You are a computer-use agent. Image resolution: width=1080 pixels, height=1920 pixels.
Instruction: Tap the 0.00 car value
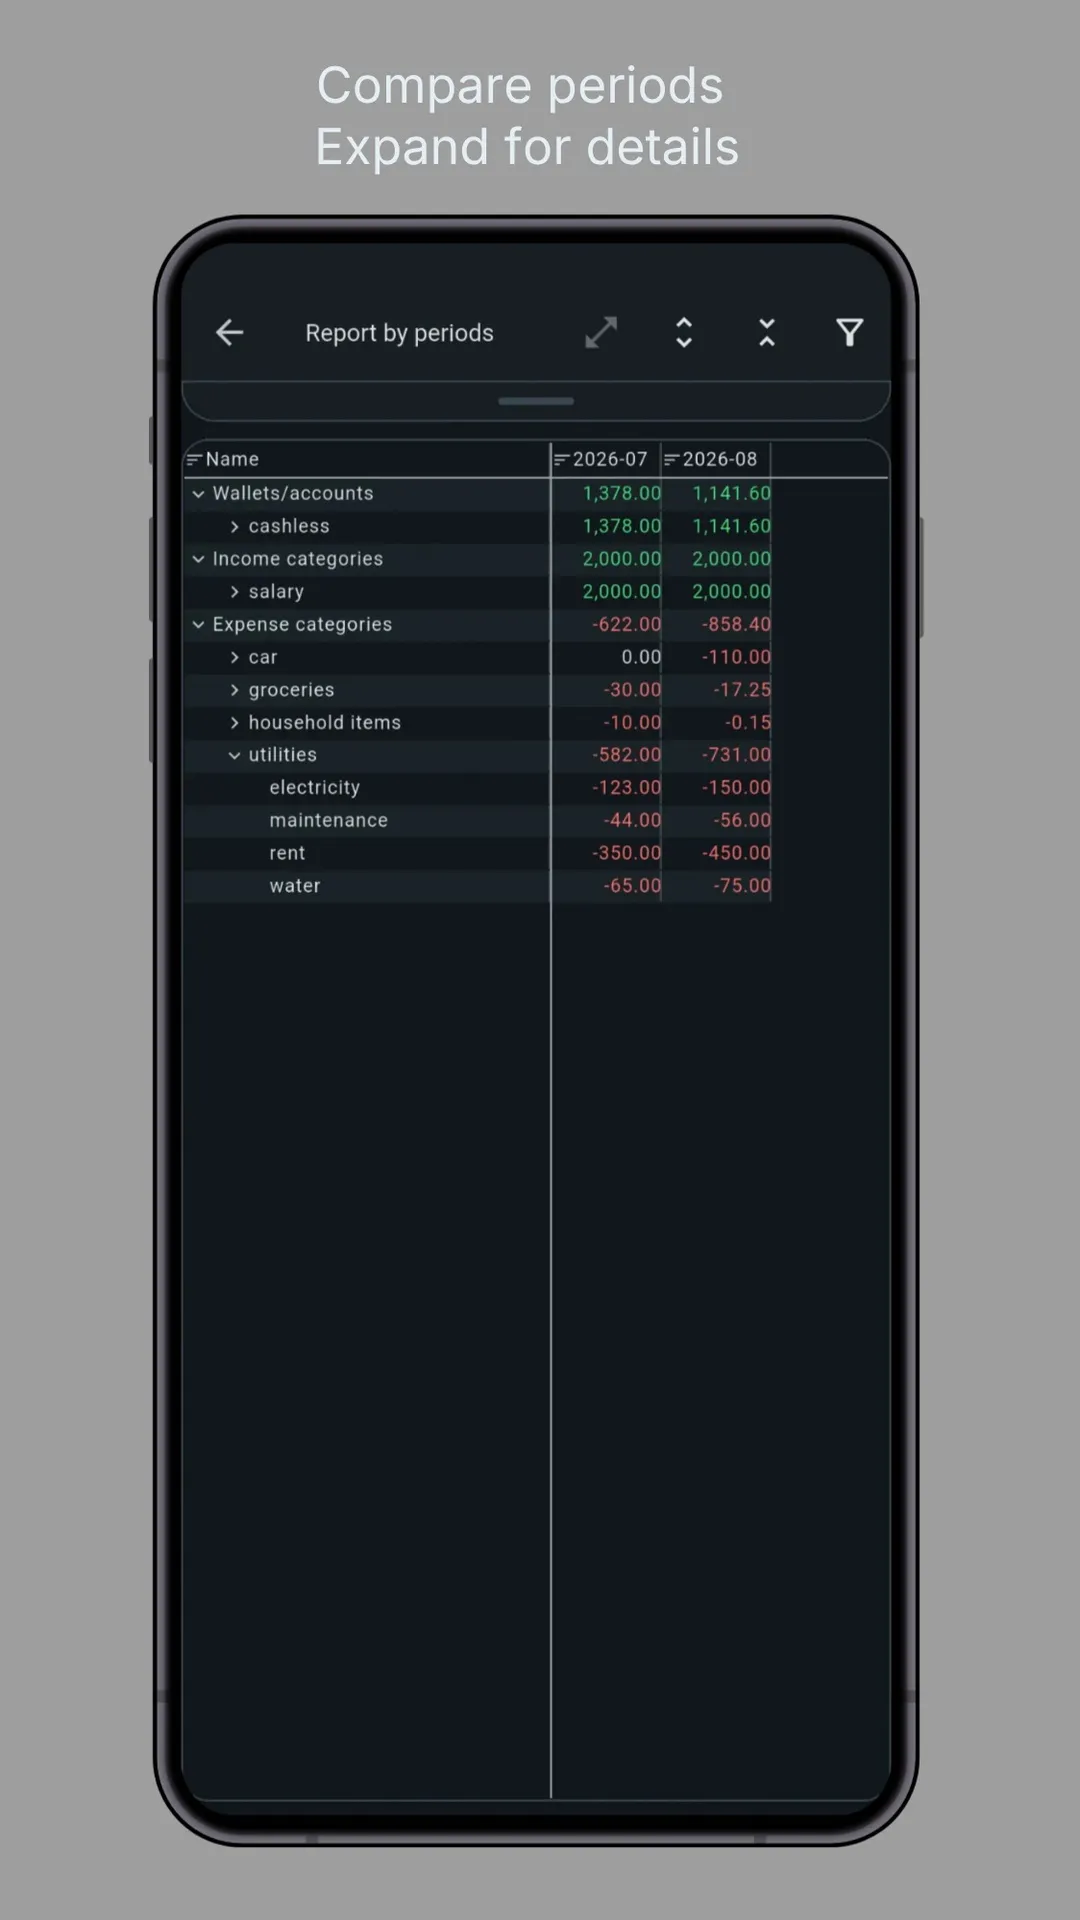[641, 657]
